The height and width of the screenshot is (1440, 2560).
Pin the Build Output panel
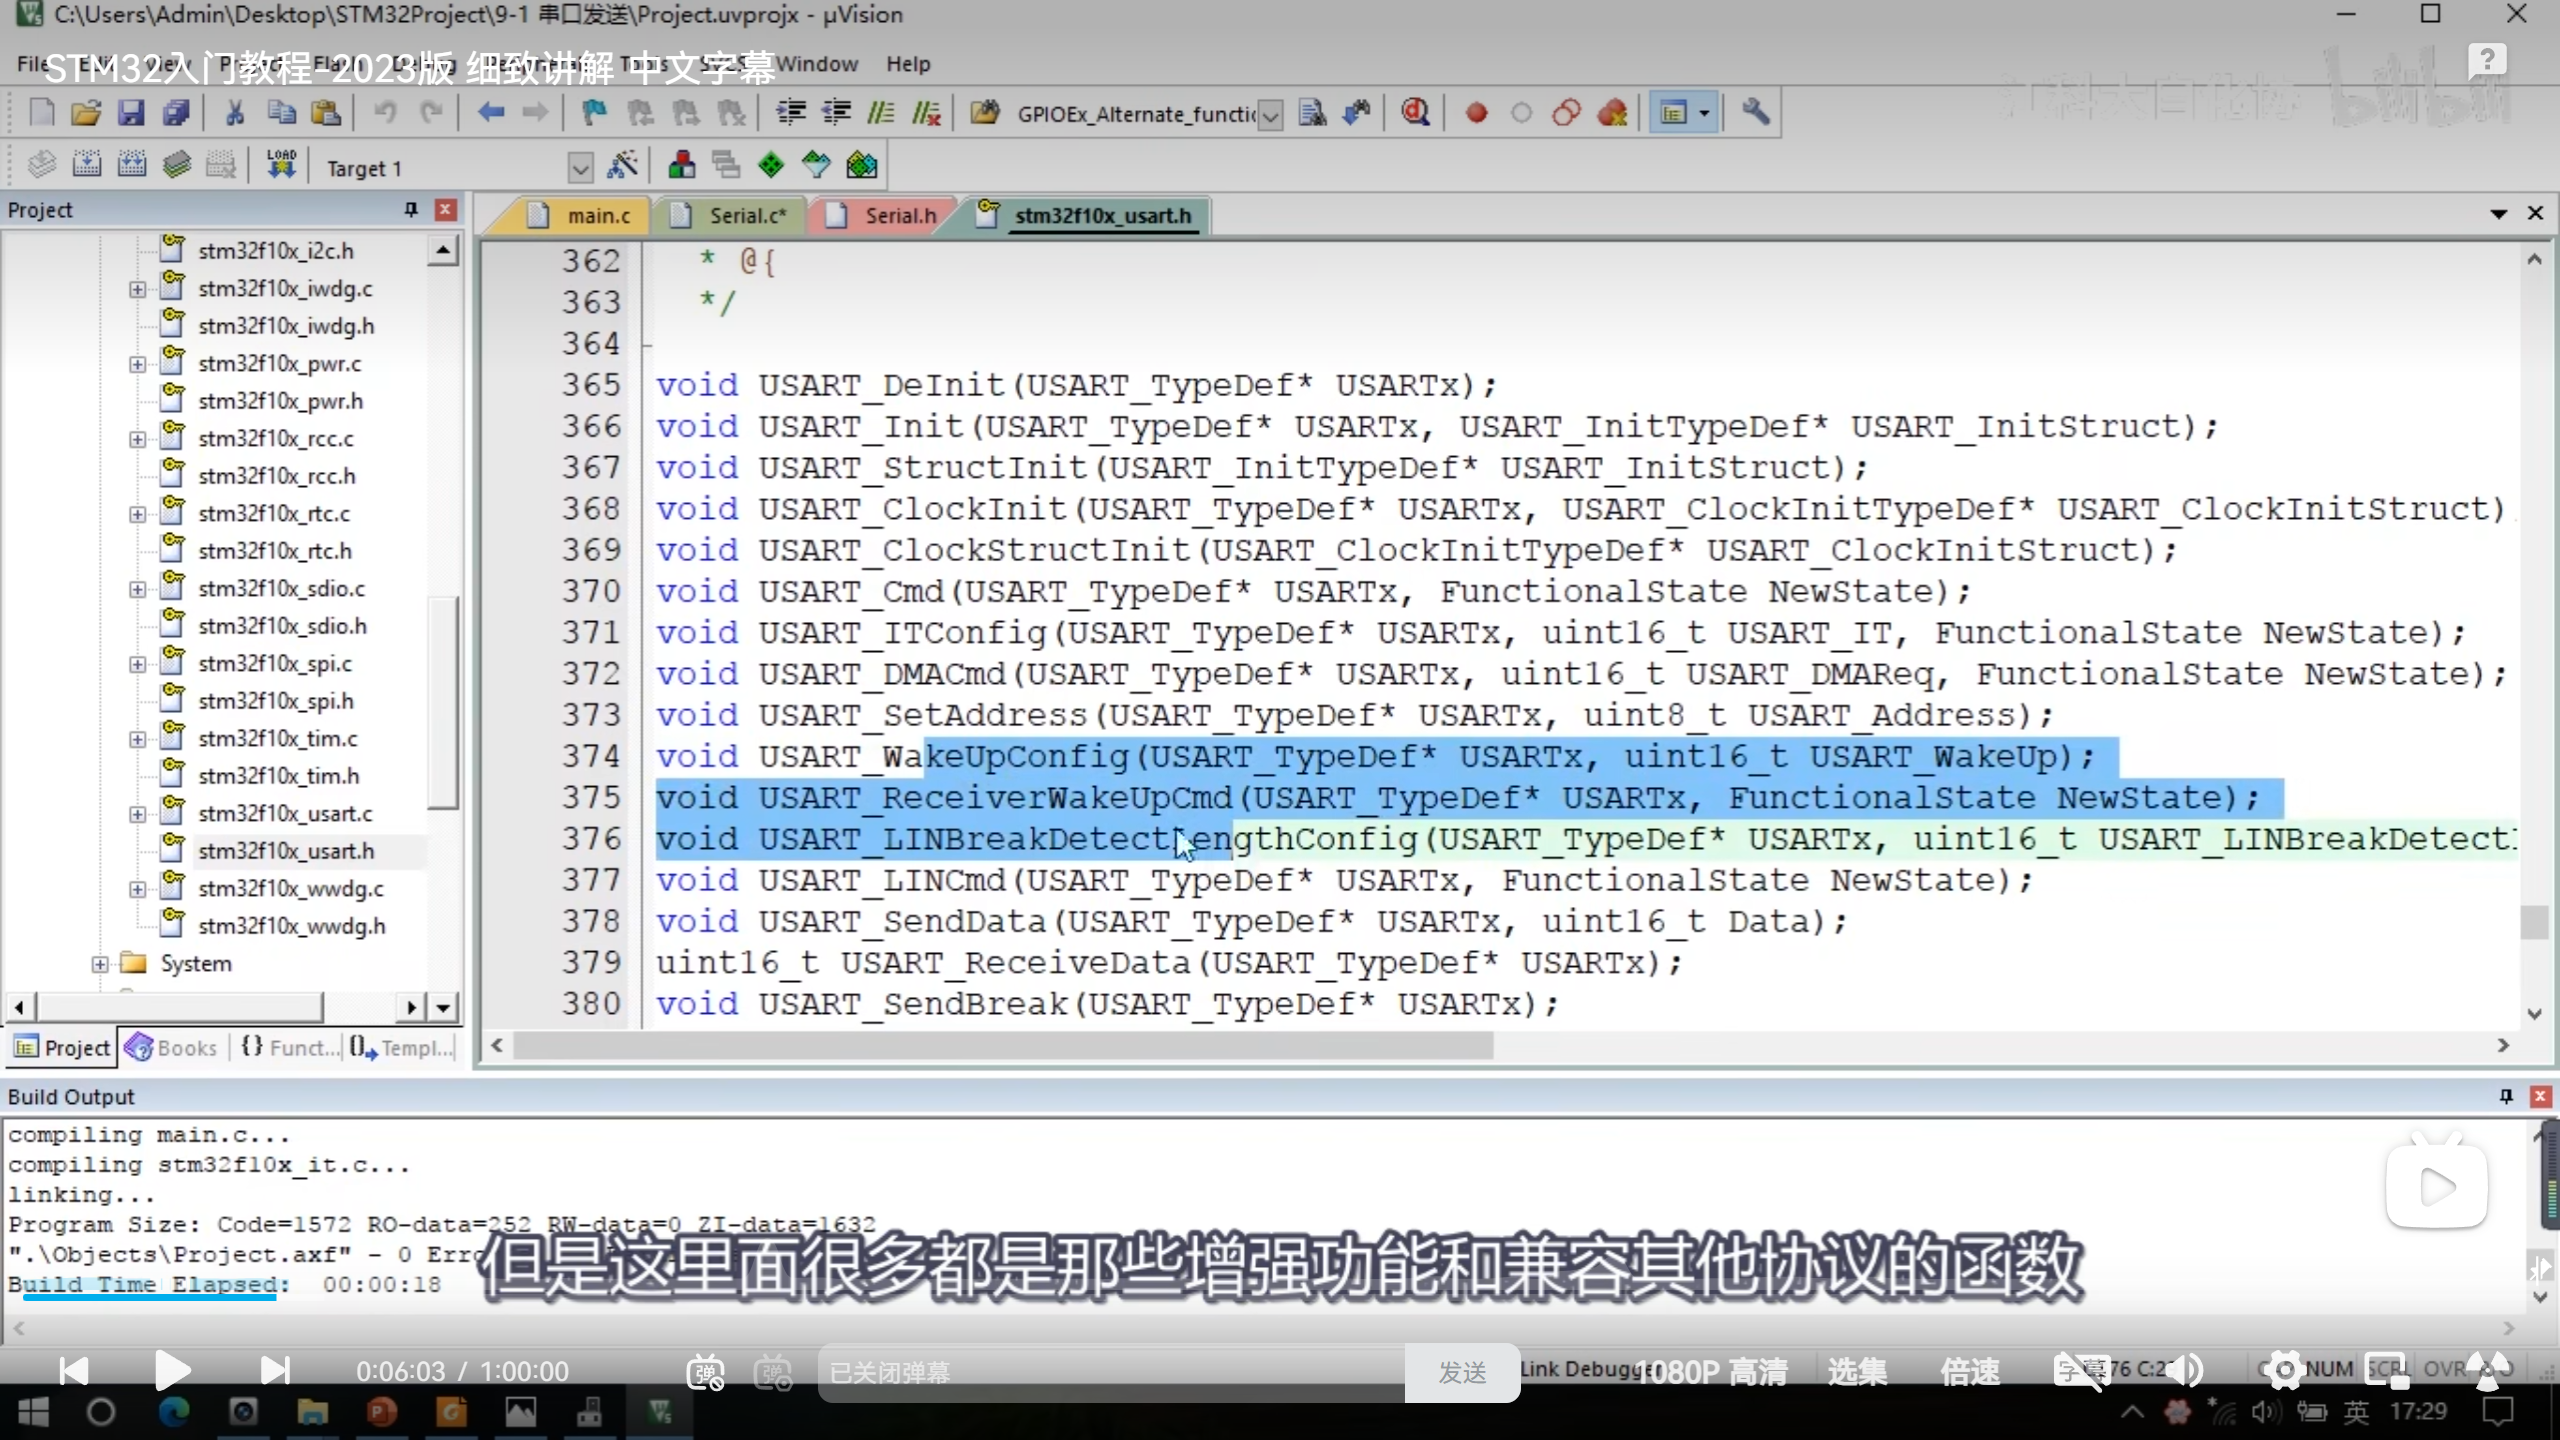point(2506,1096)
